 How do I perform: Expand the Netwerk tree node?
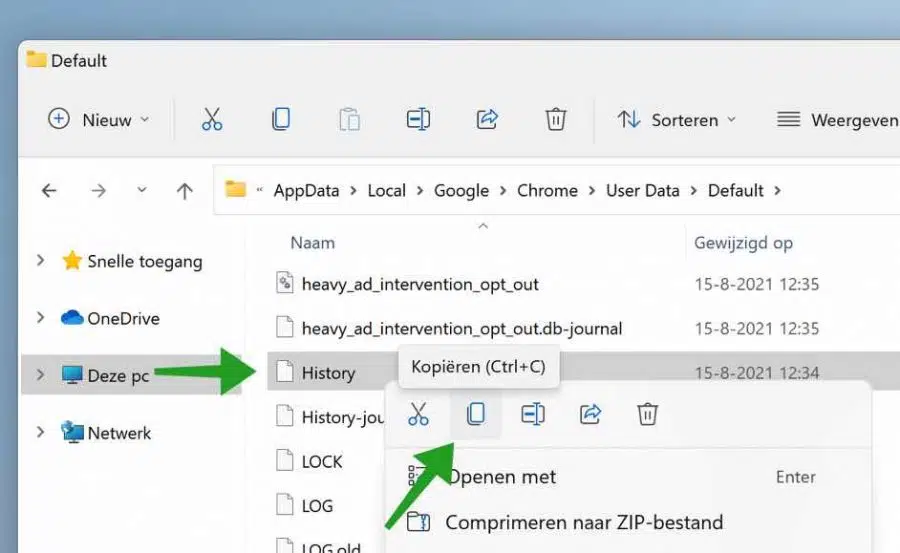click(x=40, y=432)
